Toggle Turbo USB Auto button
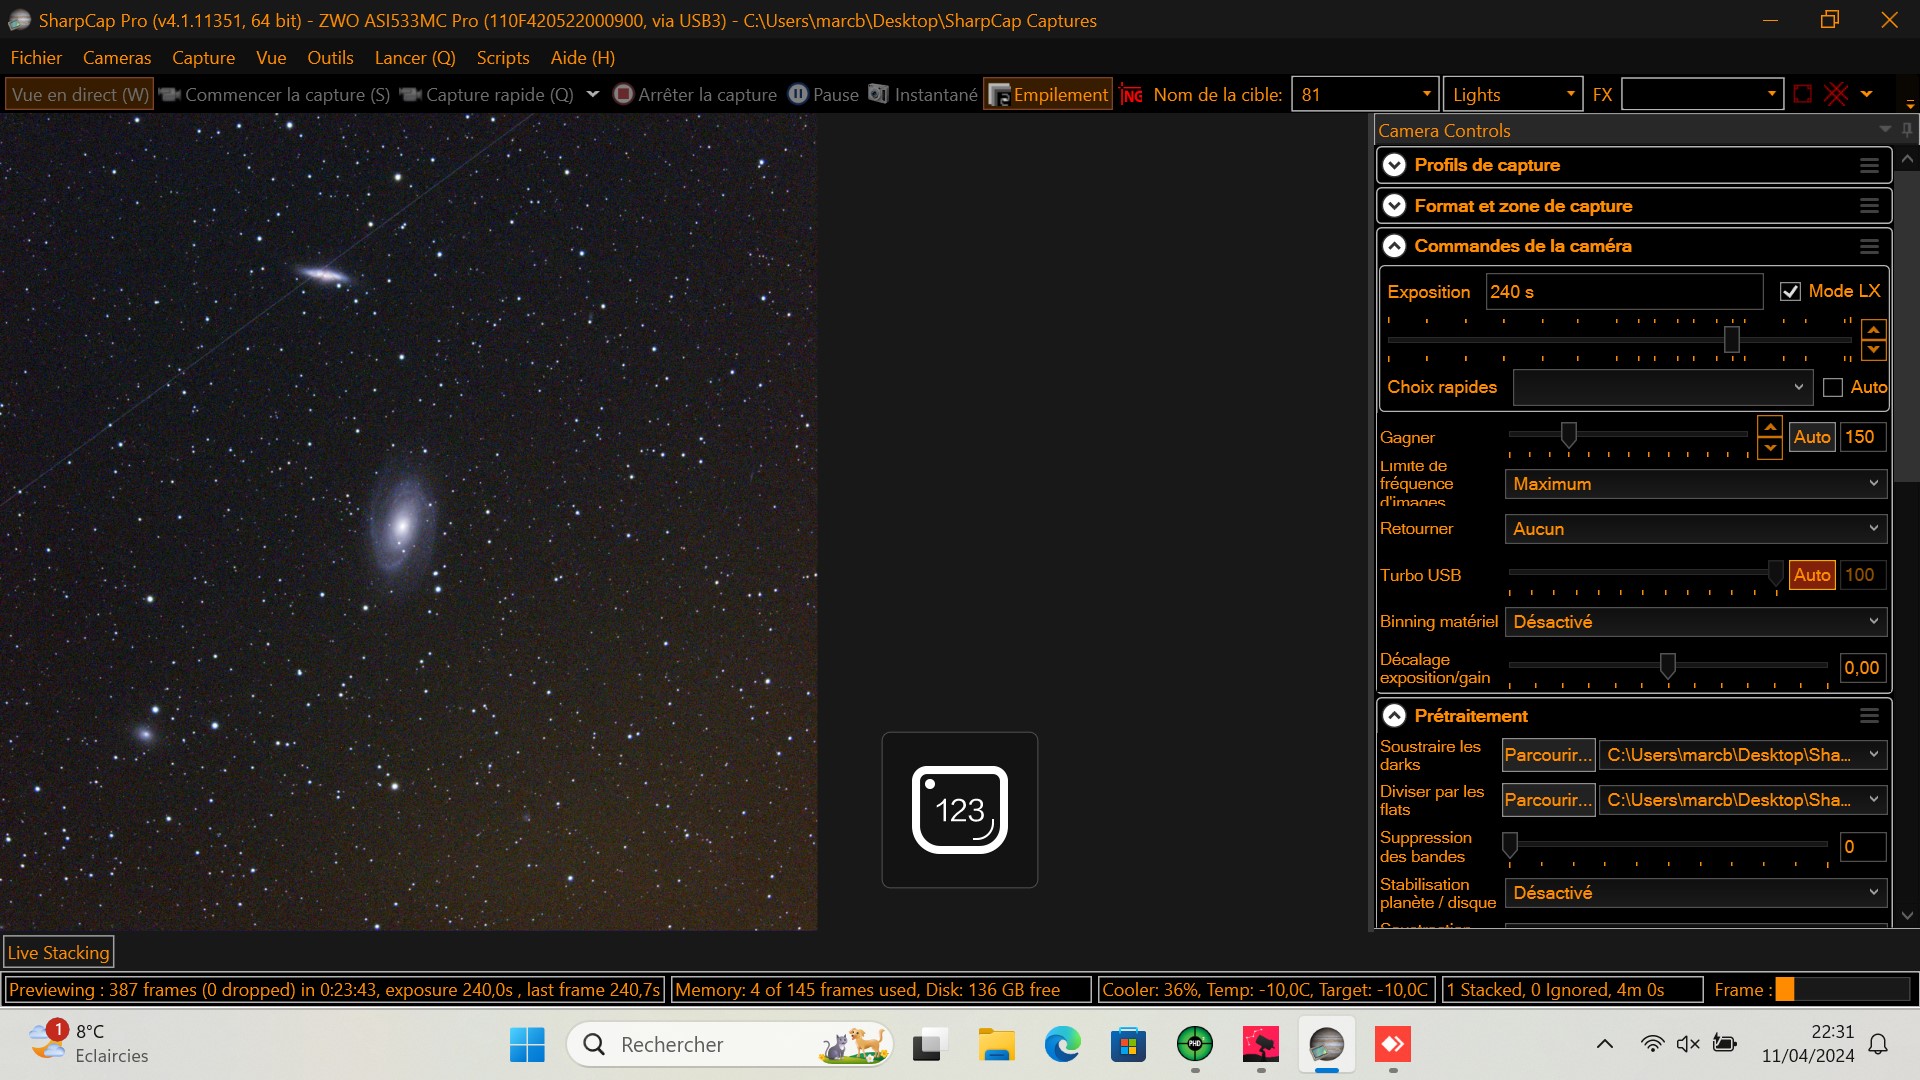 (x=1811, y=575)
